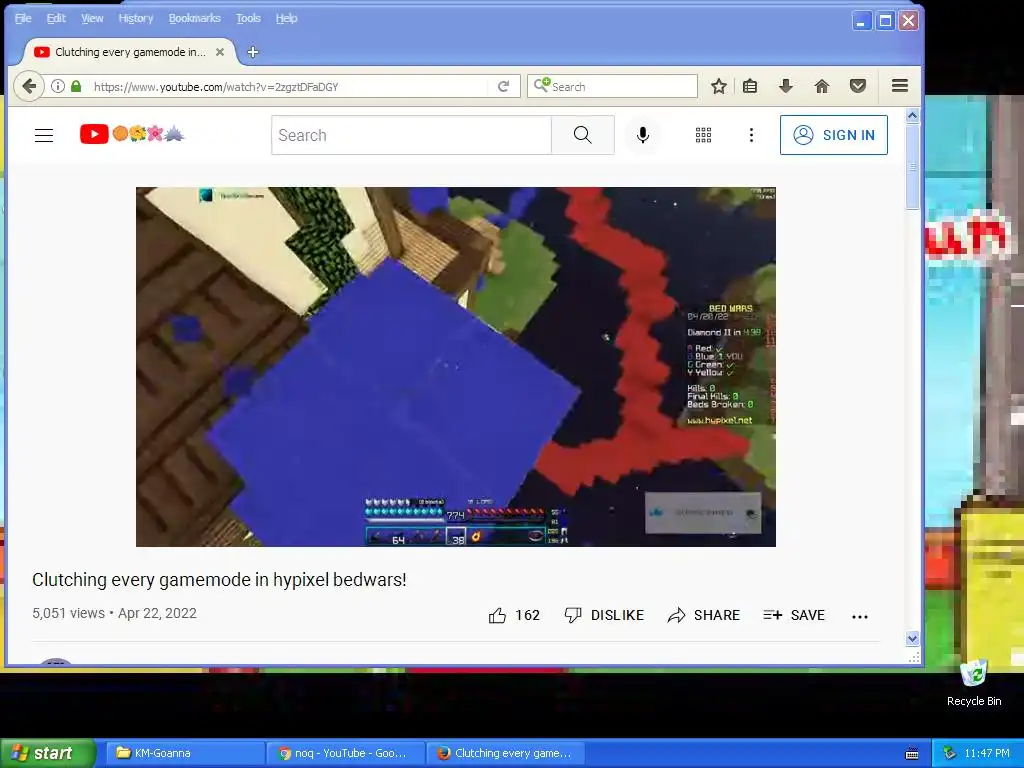Image resolution: width=1024 pixels, height=768 pixels.
Task: Go back to previous page
Action: [29, 86]
